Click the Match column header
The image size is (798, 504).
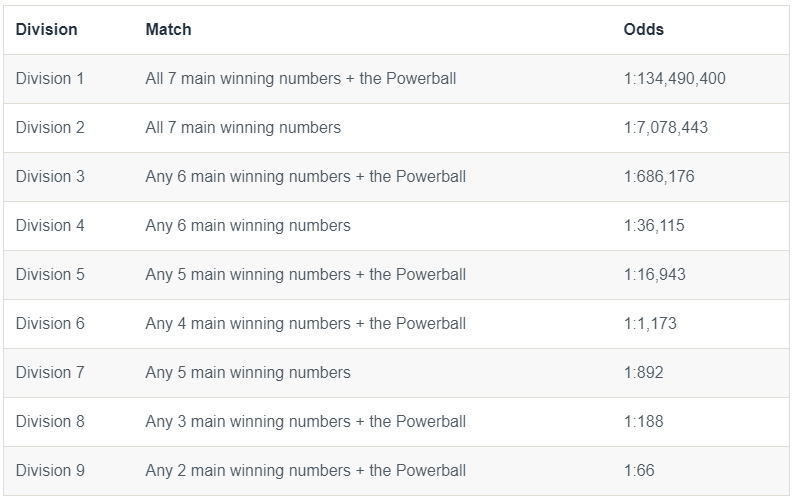click(x=168, y=30)
